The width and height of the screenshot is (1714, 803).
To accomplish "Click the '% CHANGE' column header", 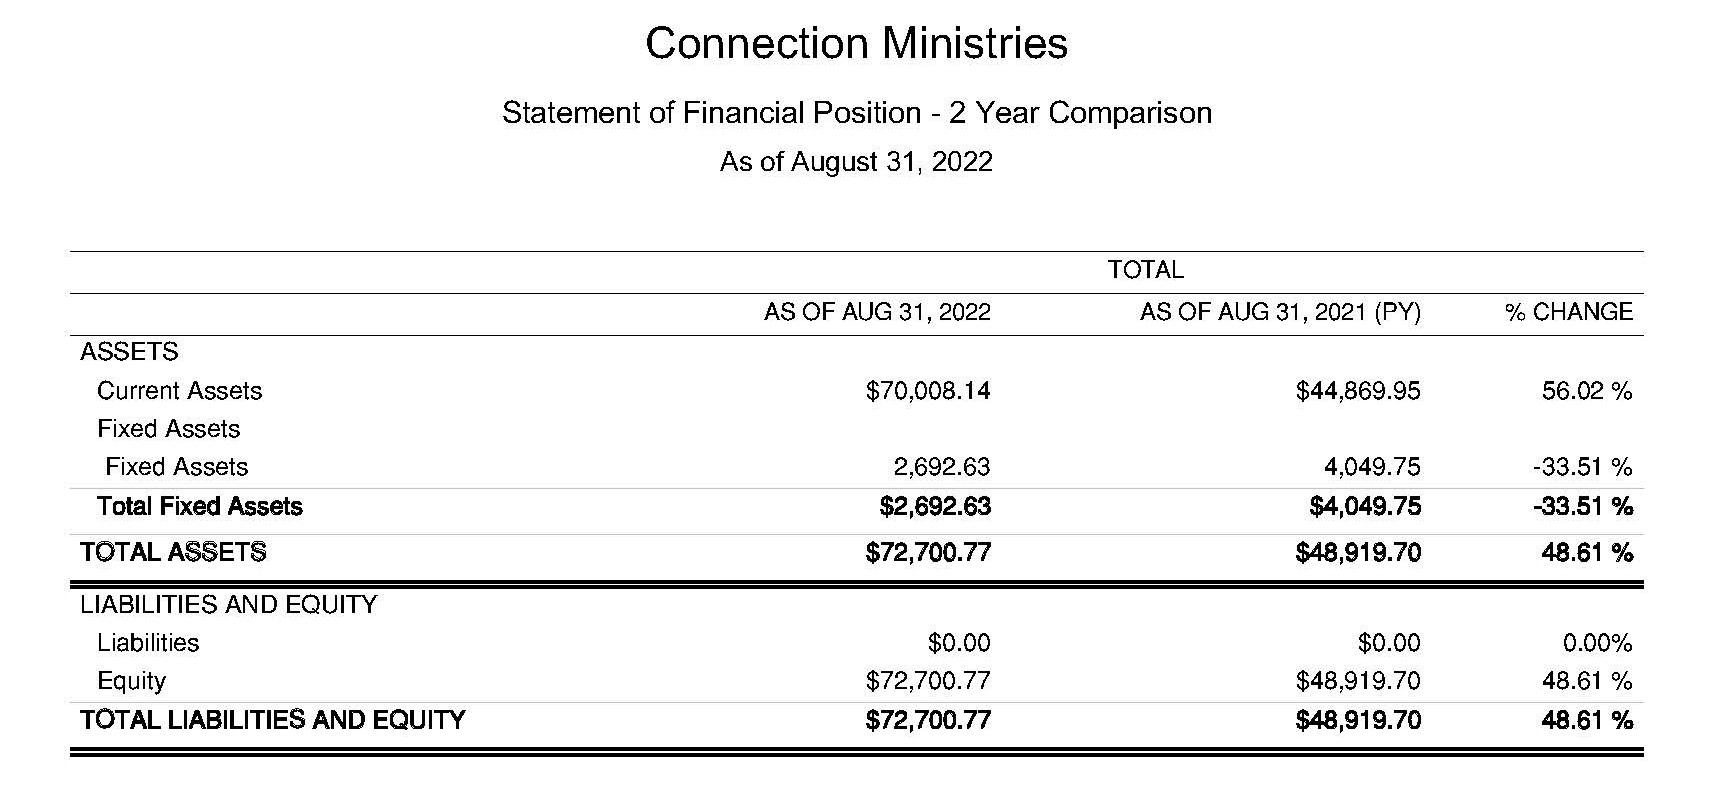I will [1568, 312].
